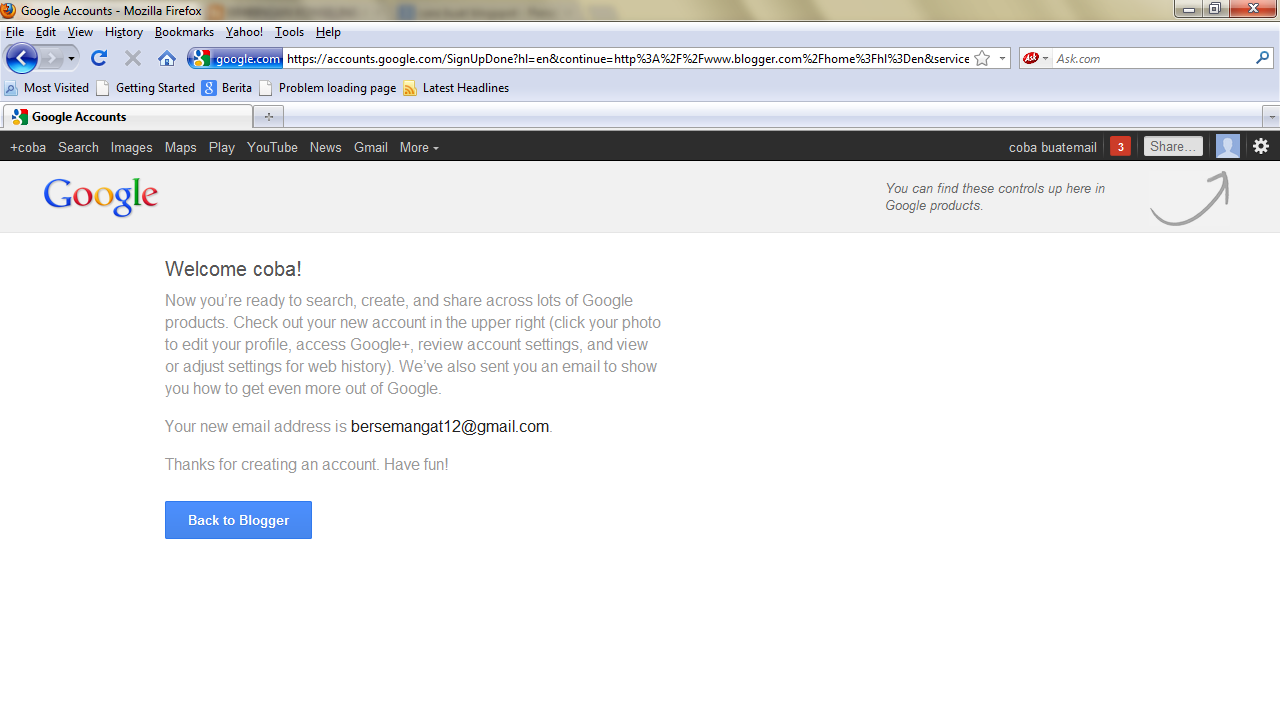The image size is (1281, 701).
Task: Click the Getting Started bookmark page icon
Action: point(103,88)
